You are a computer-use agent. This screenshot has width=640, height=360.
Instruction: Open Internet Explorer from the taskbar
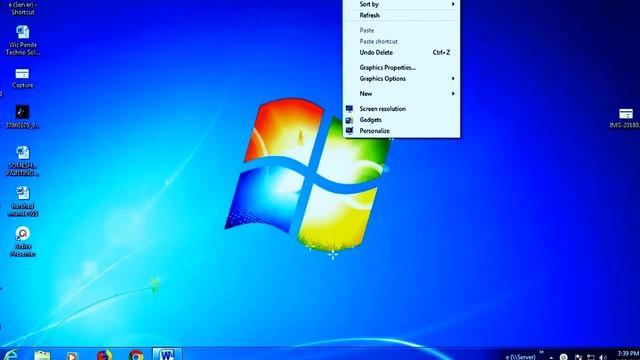click(11, 355)
